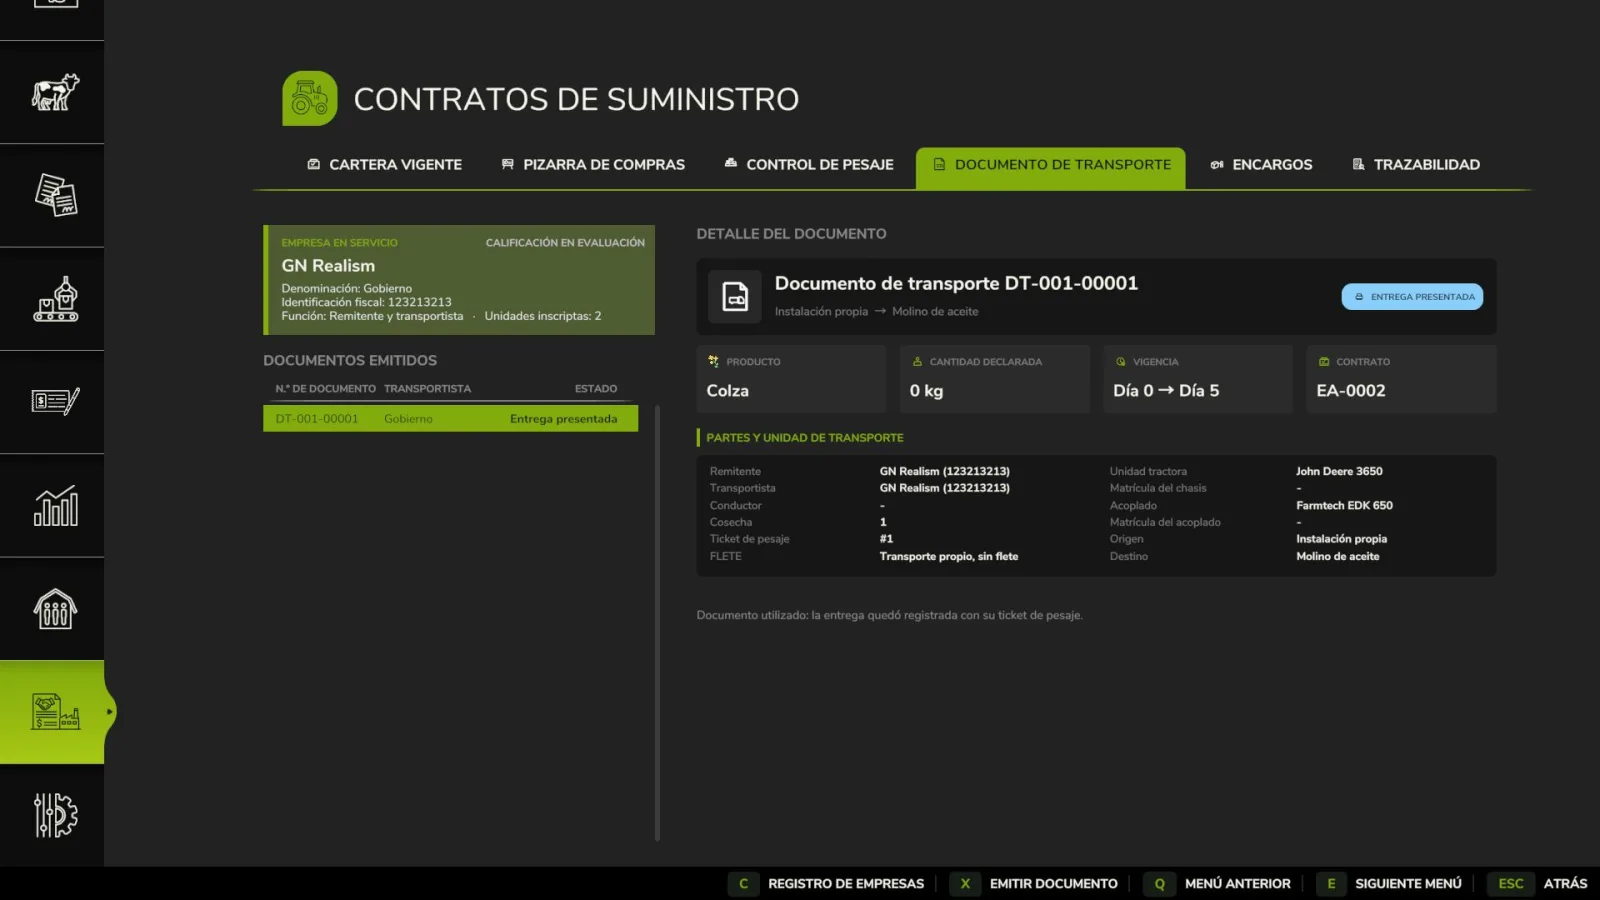Image resolution: width=1600 pixels, height=900 pixels.
Task: Open the production chains sidebar icon
Action: coord(55,299)
